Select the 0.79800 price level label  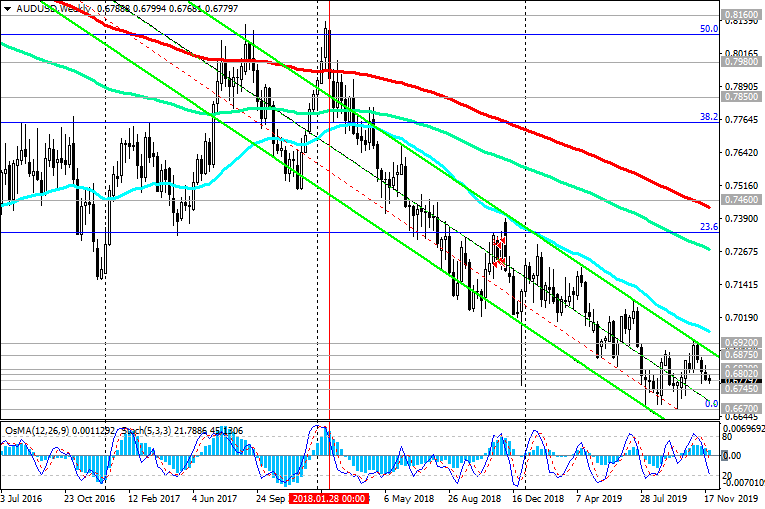(x=741, y=62)
